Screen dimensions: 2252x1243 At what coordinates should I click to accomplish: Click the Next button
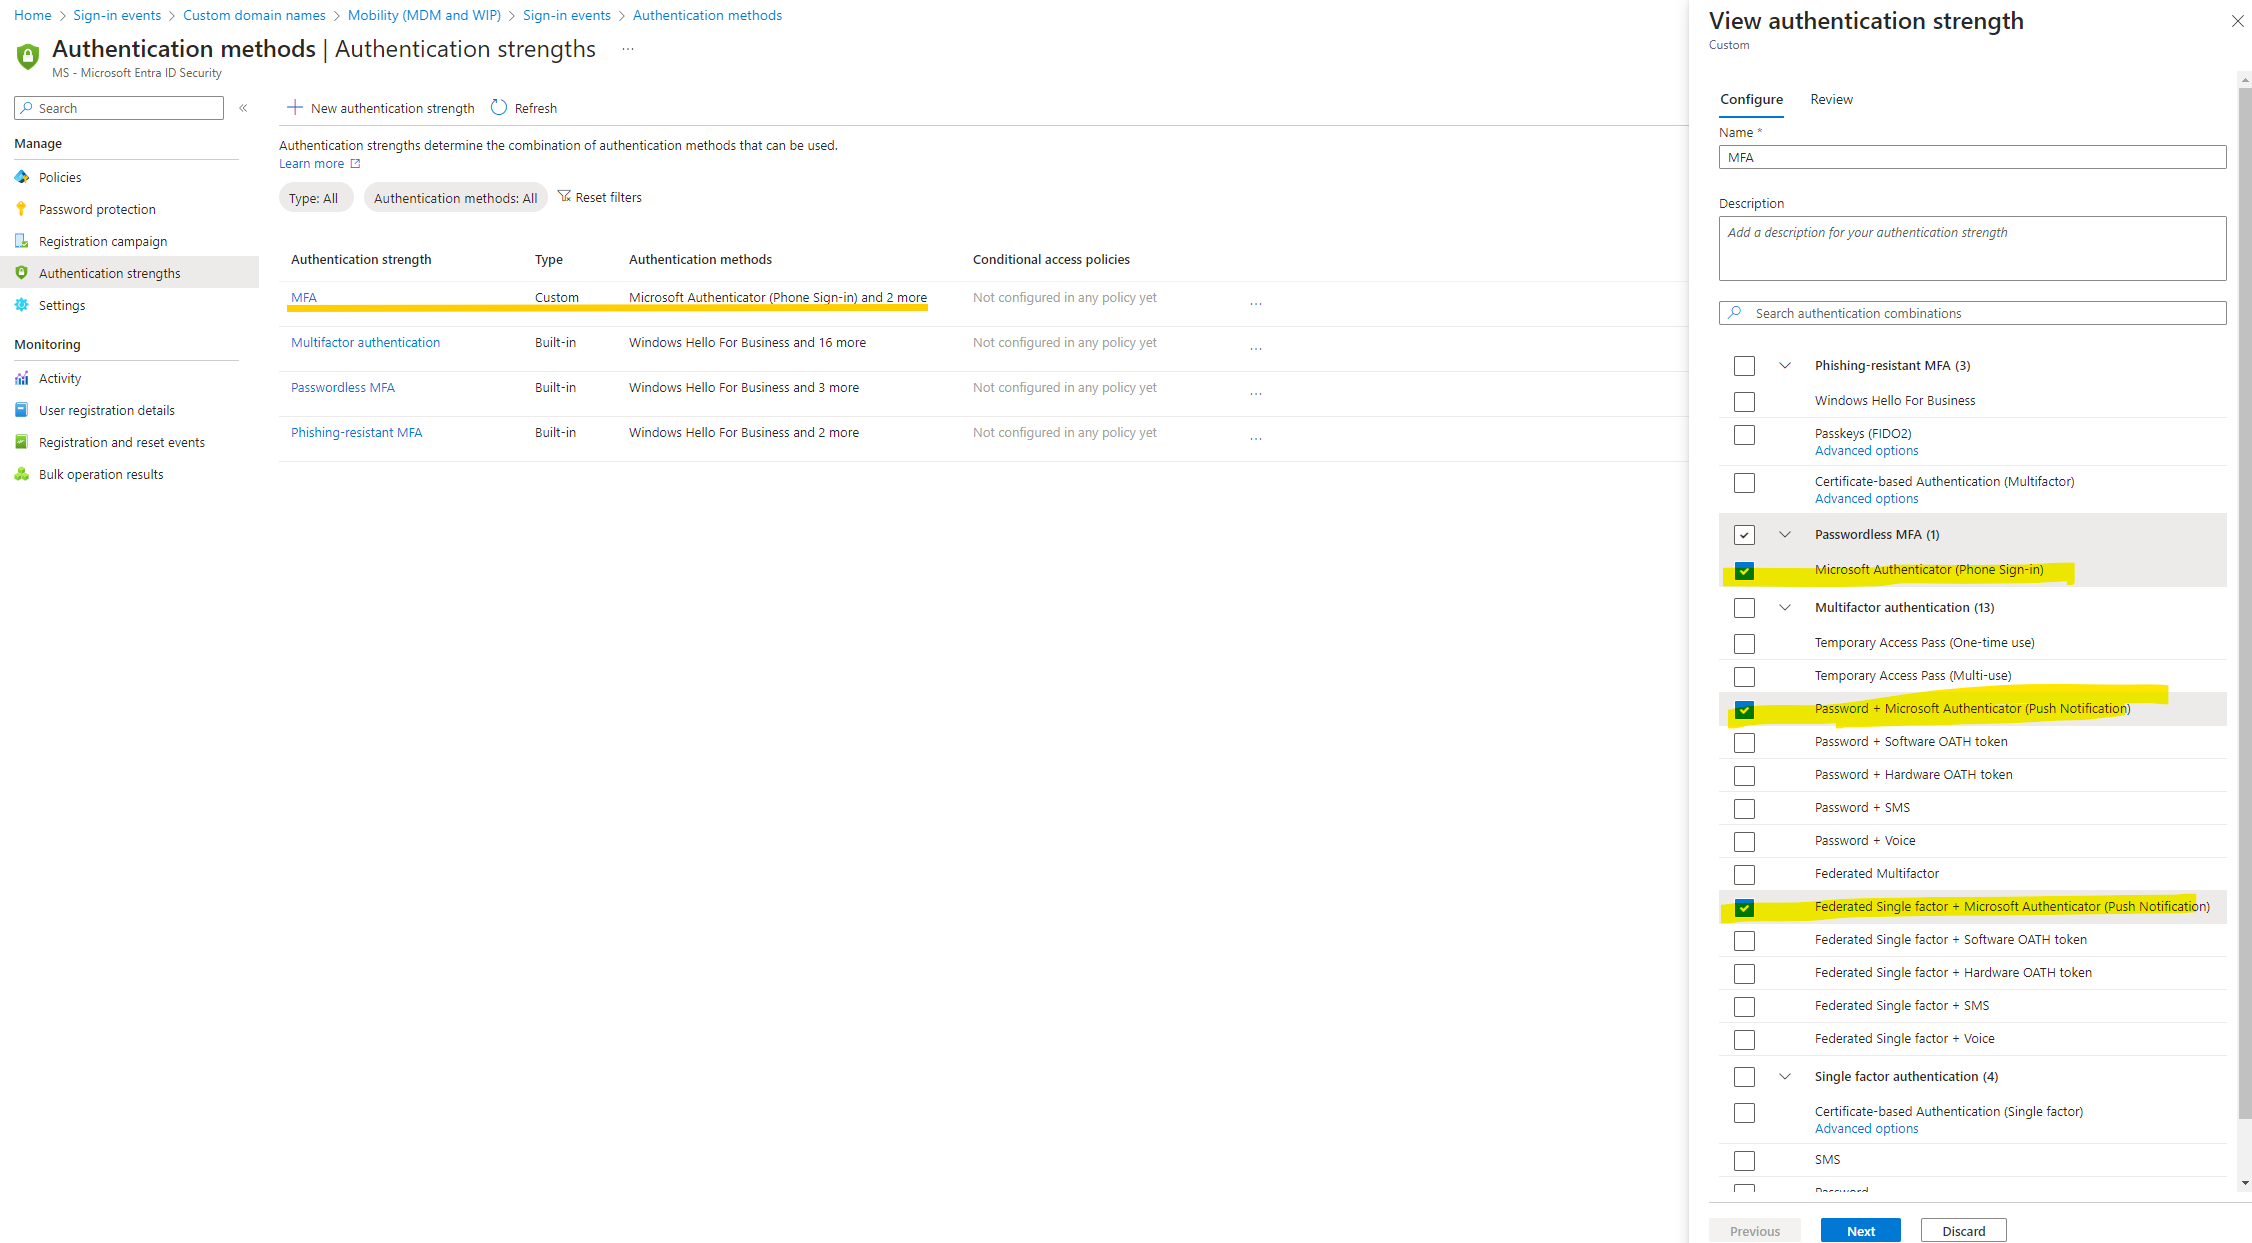tap(1861, 1231)
